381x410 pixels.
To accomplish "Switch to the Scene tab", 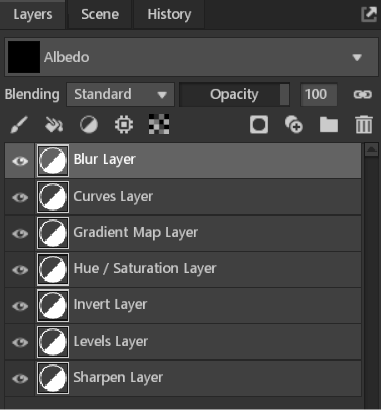I will pyautogui.click(x=100, y=15).
